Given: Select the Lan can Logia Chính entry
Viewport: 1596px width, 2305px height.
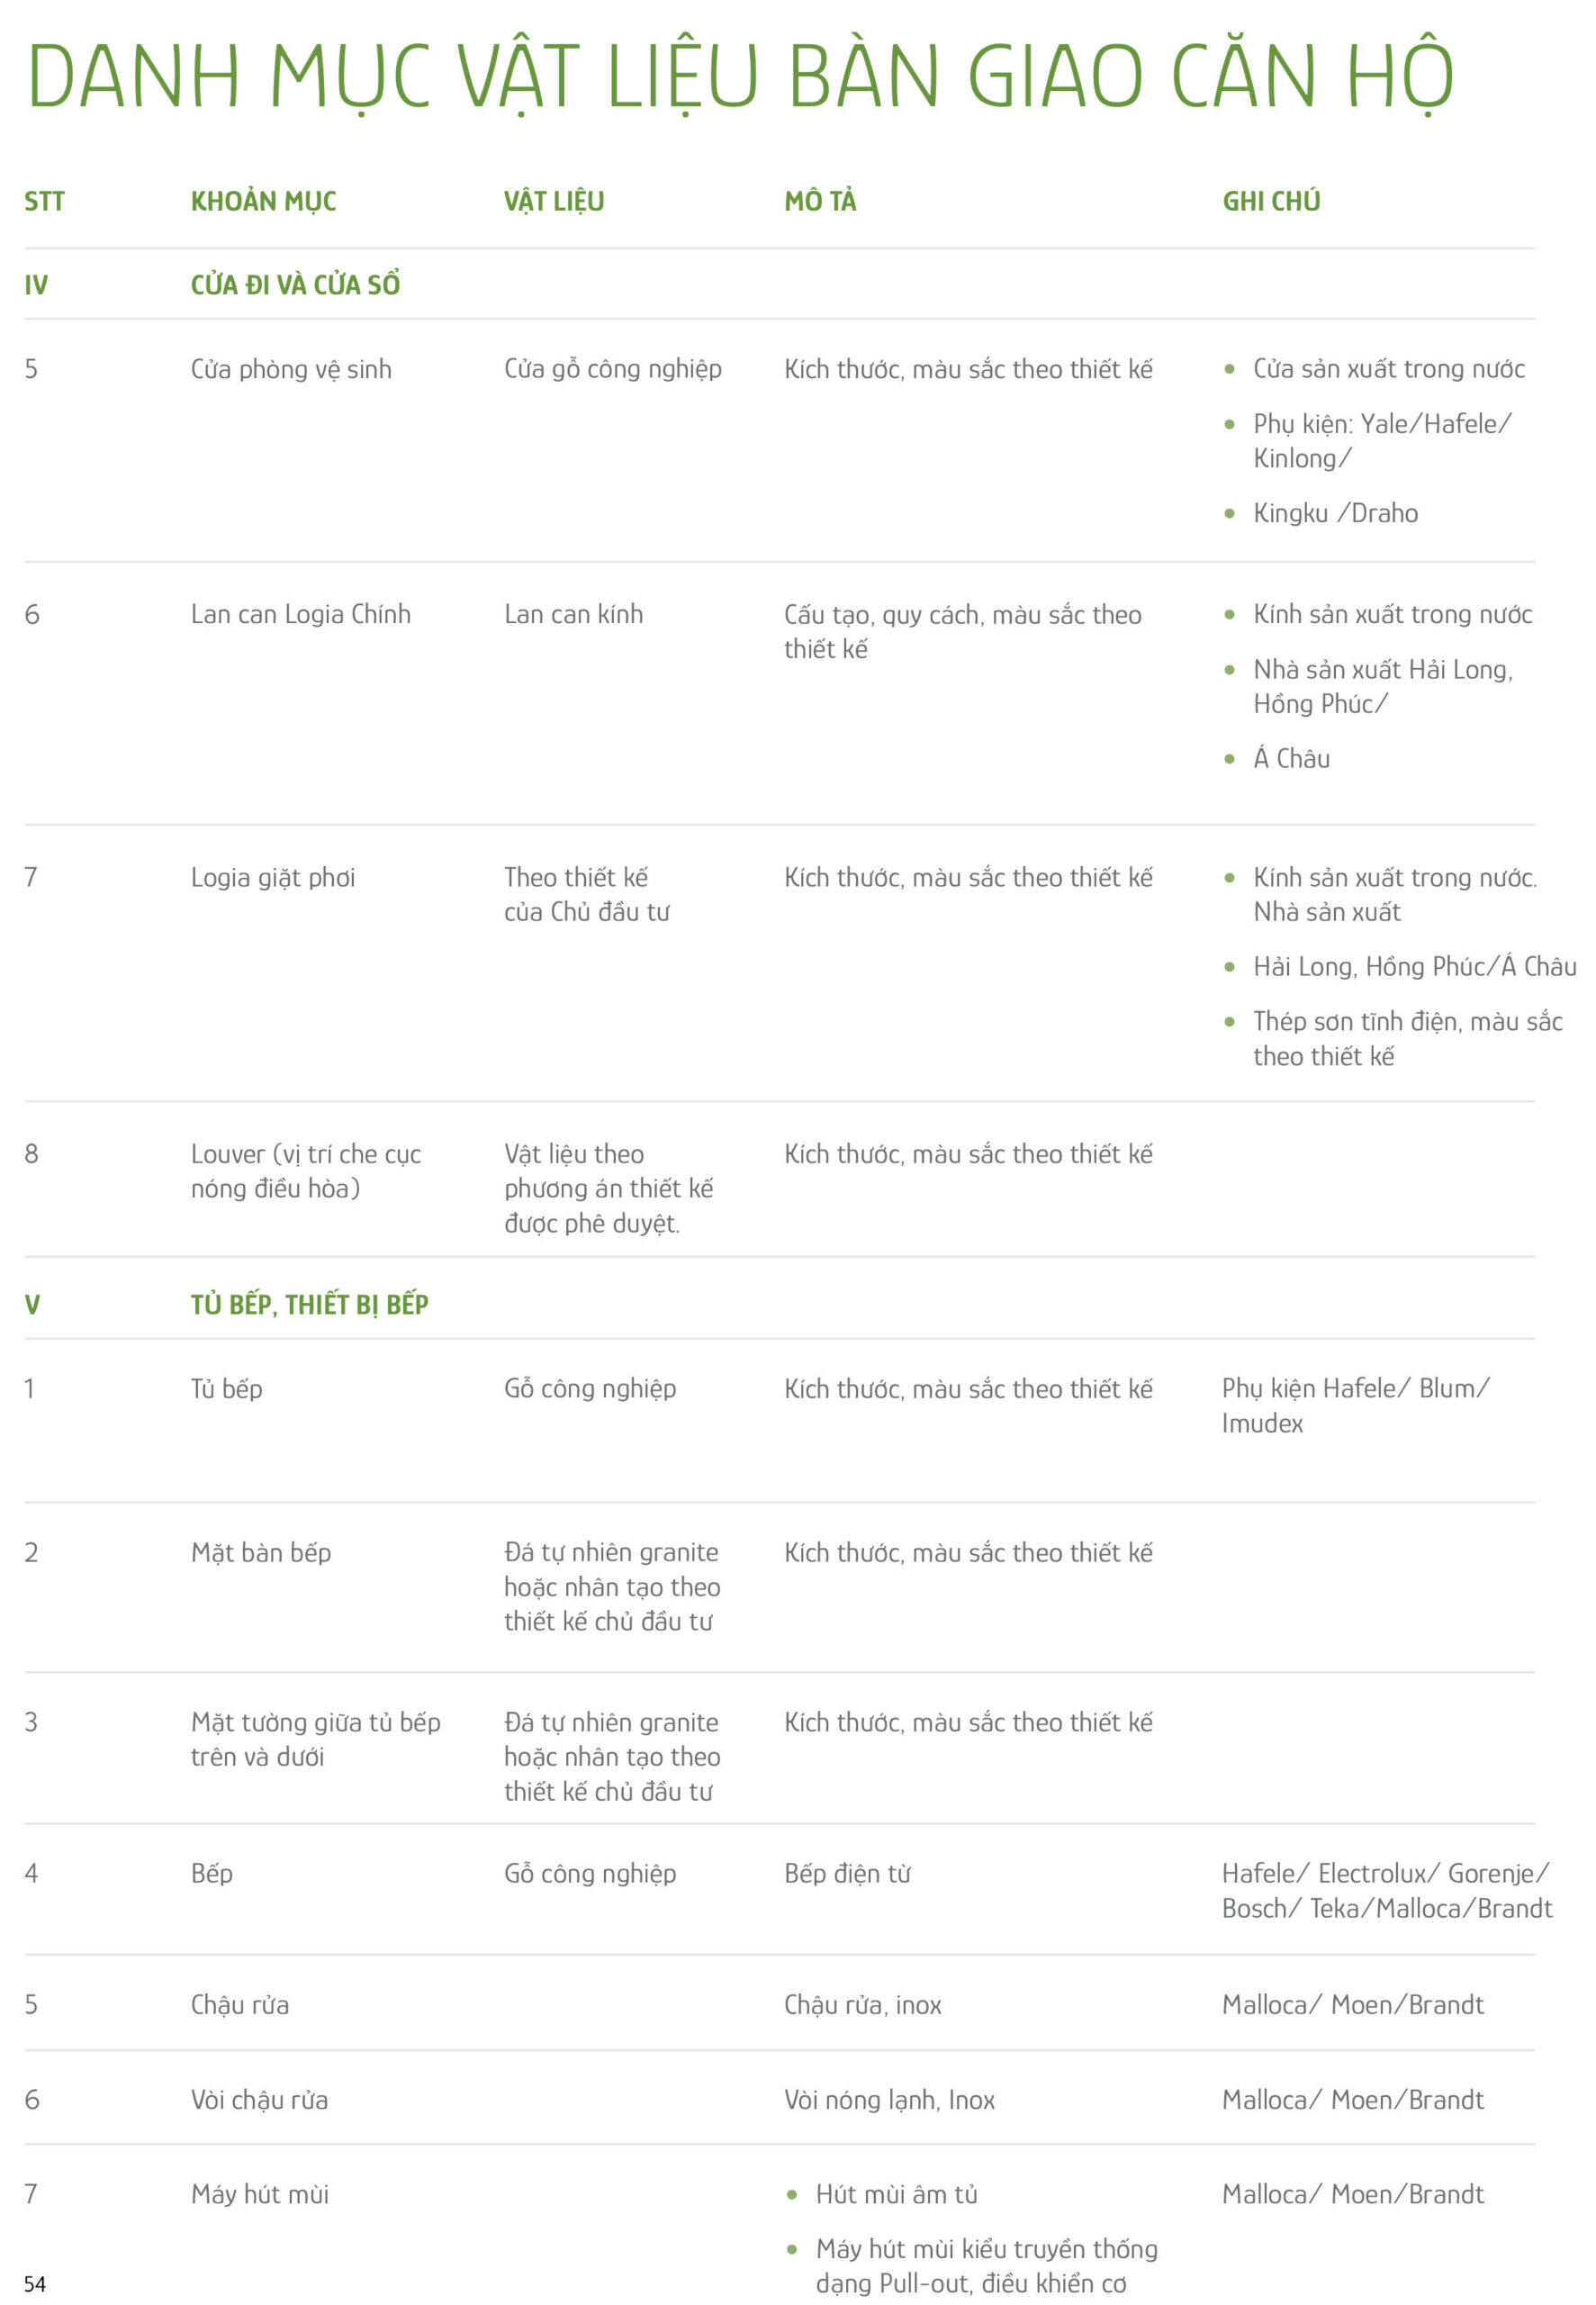Looking at the screenshot, I should [300, 614].
